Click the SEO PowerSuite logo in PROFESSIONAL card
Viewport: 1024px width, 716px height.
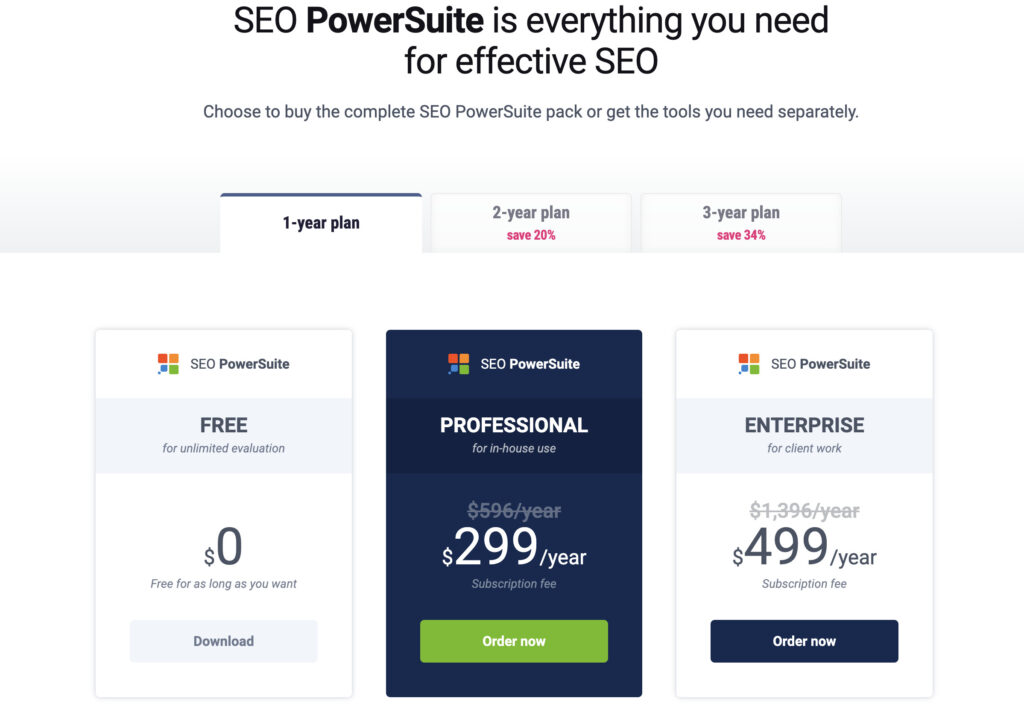513,363
